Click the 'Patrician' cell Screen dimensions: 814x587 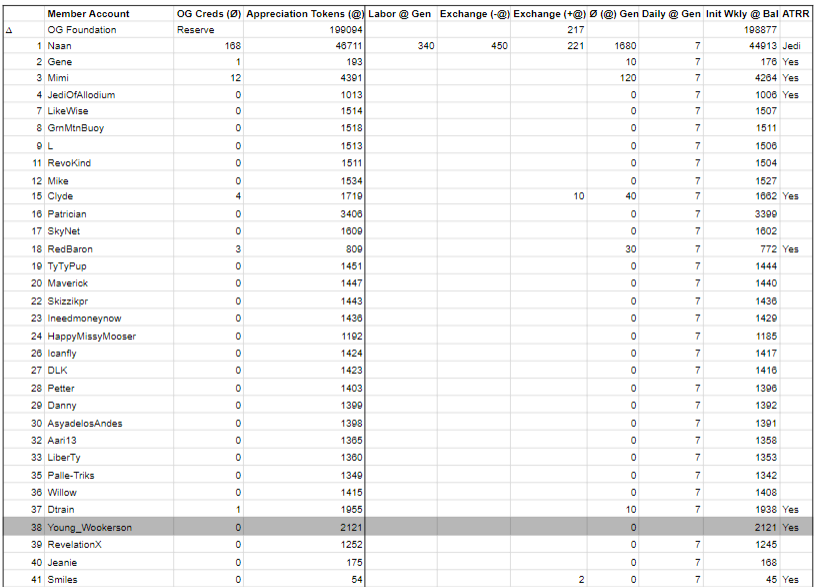67,214
